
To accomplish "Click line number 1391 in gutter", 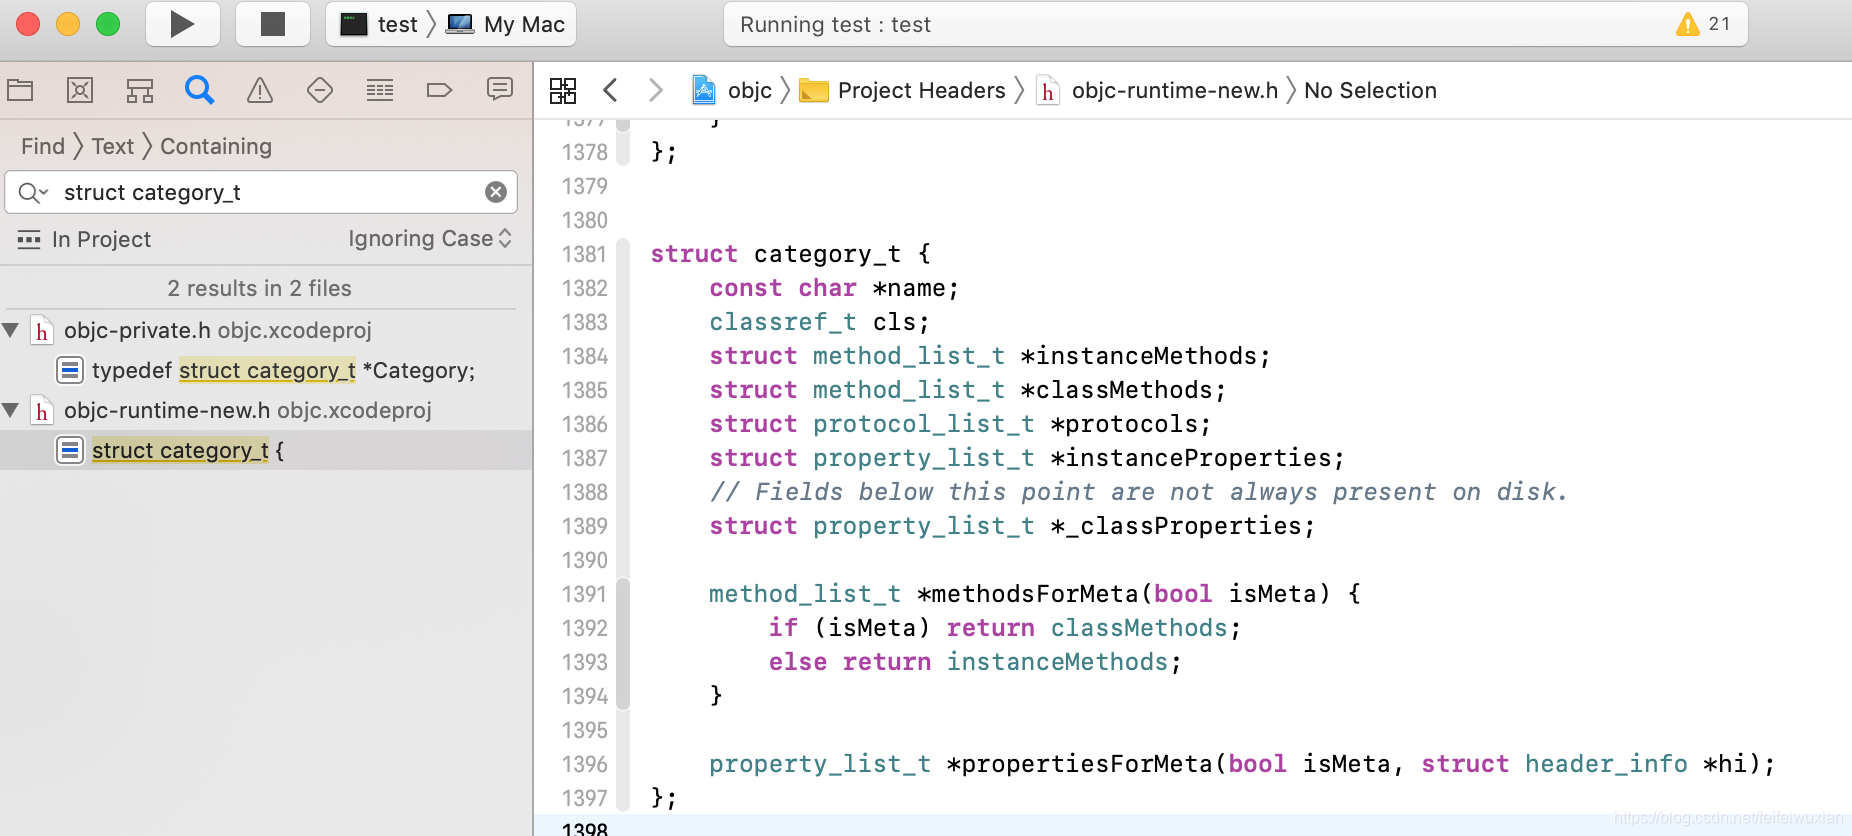I will point(585,594).
